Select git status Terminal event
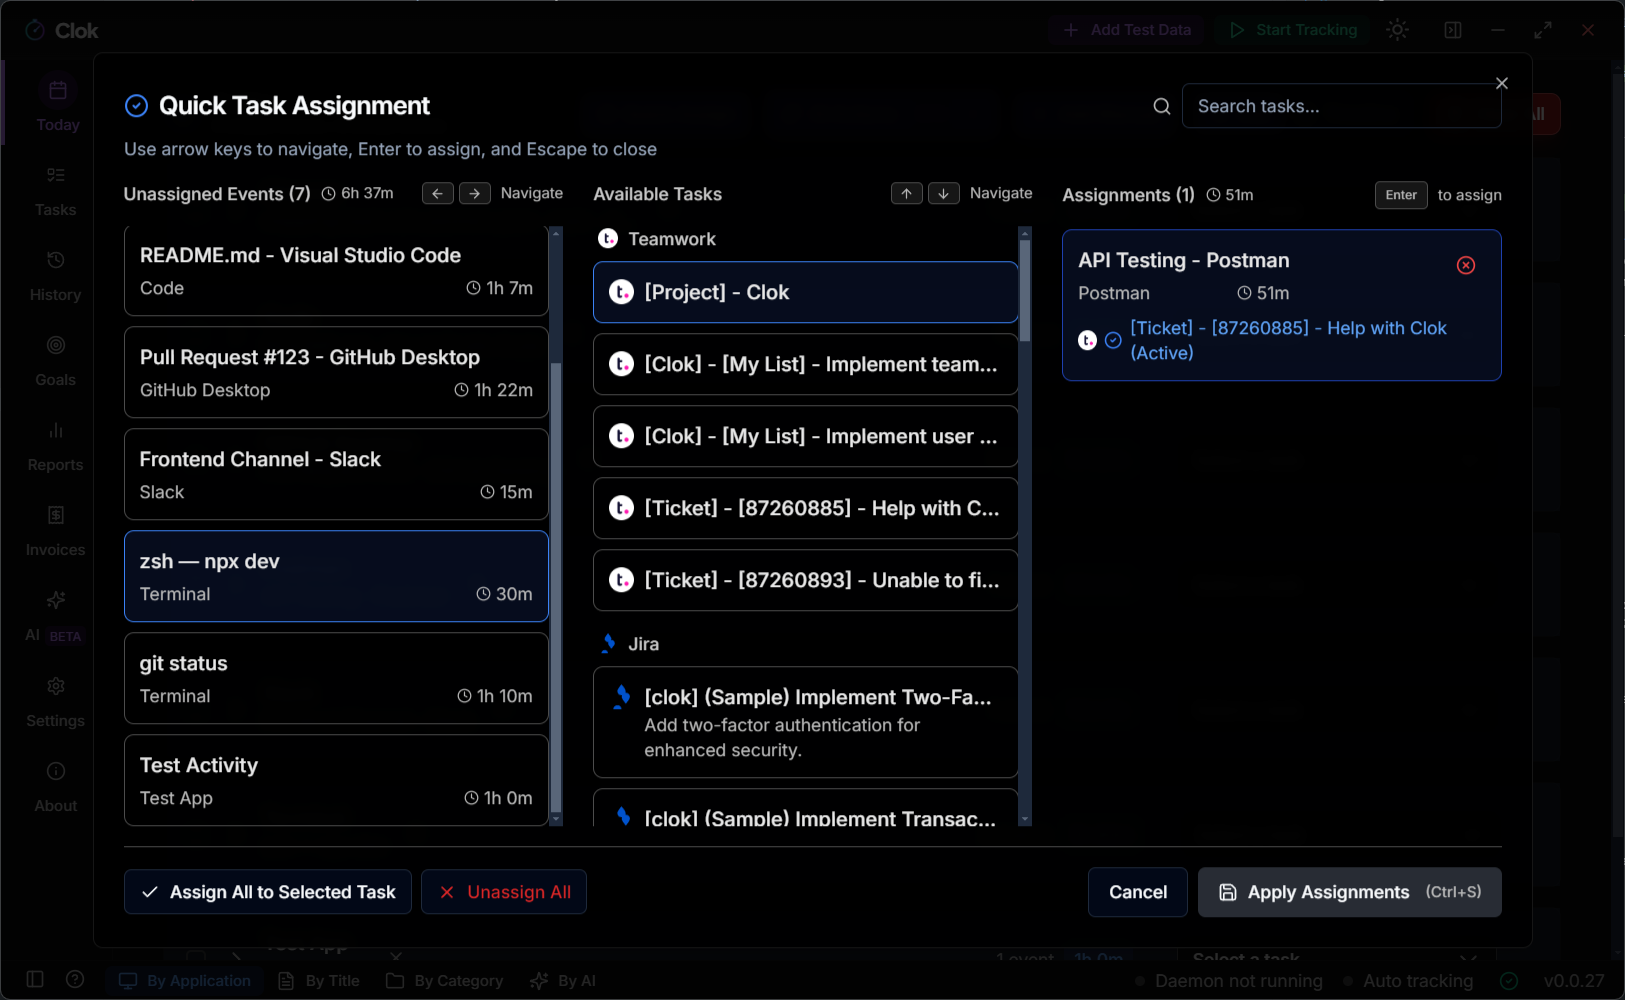Screen dimensions: 1625x1000 [x=336, y=678]
